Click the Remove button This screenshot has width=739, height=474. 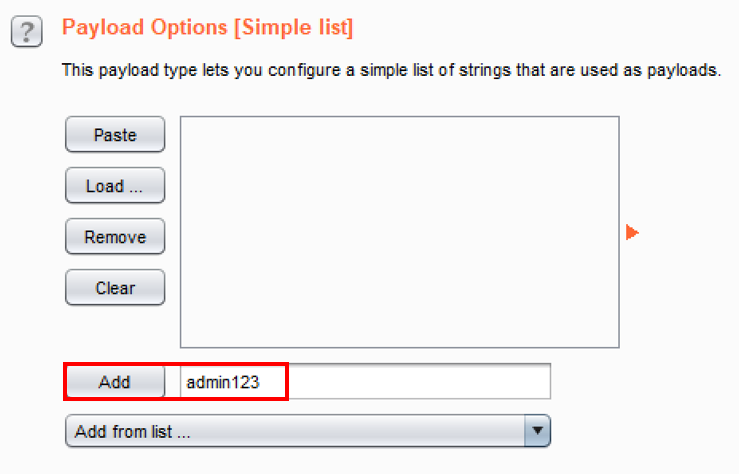115,237
